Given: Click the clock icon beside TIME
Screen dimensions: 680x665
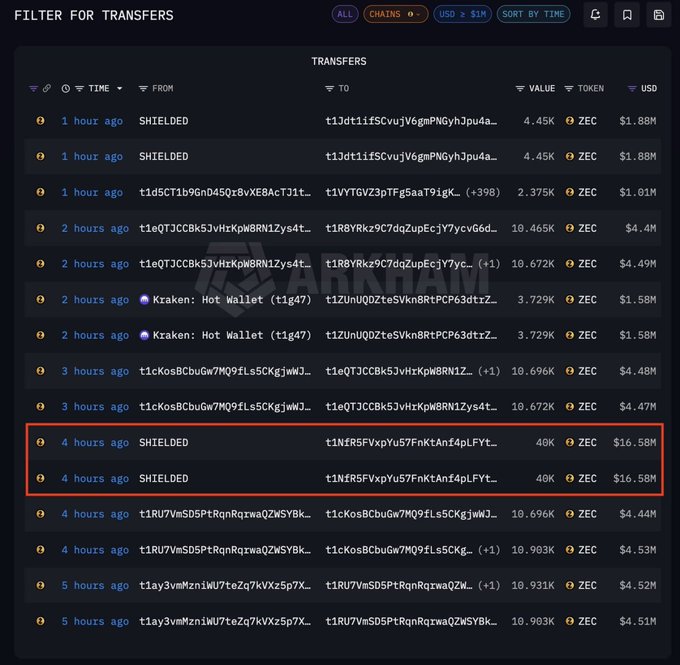Looking at the screenshot, I should [x=65, y=88].
